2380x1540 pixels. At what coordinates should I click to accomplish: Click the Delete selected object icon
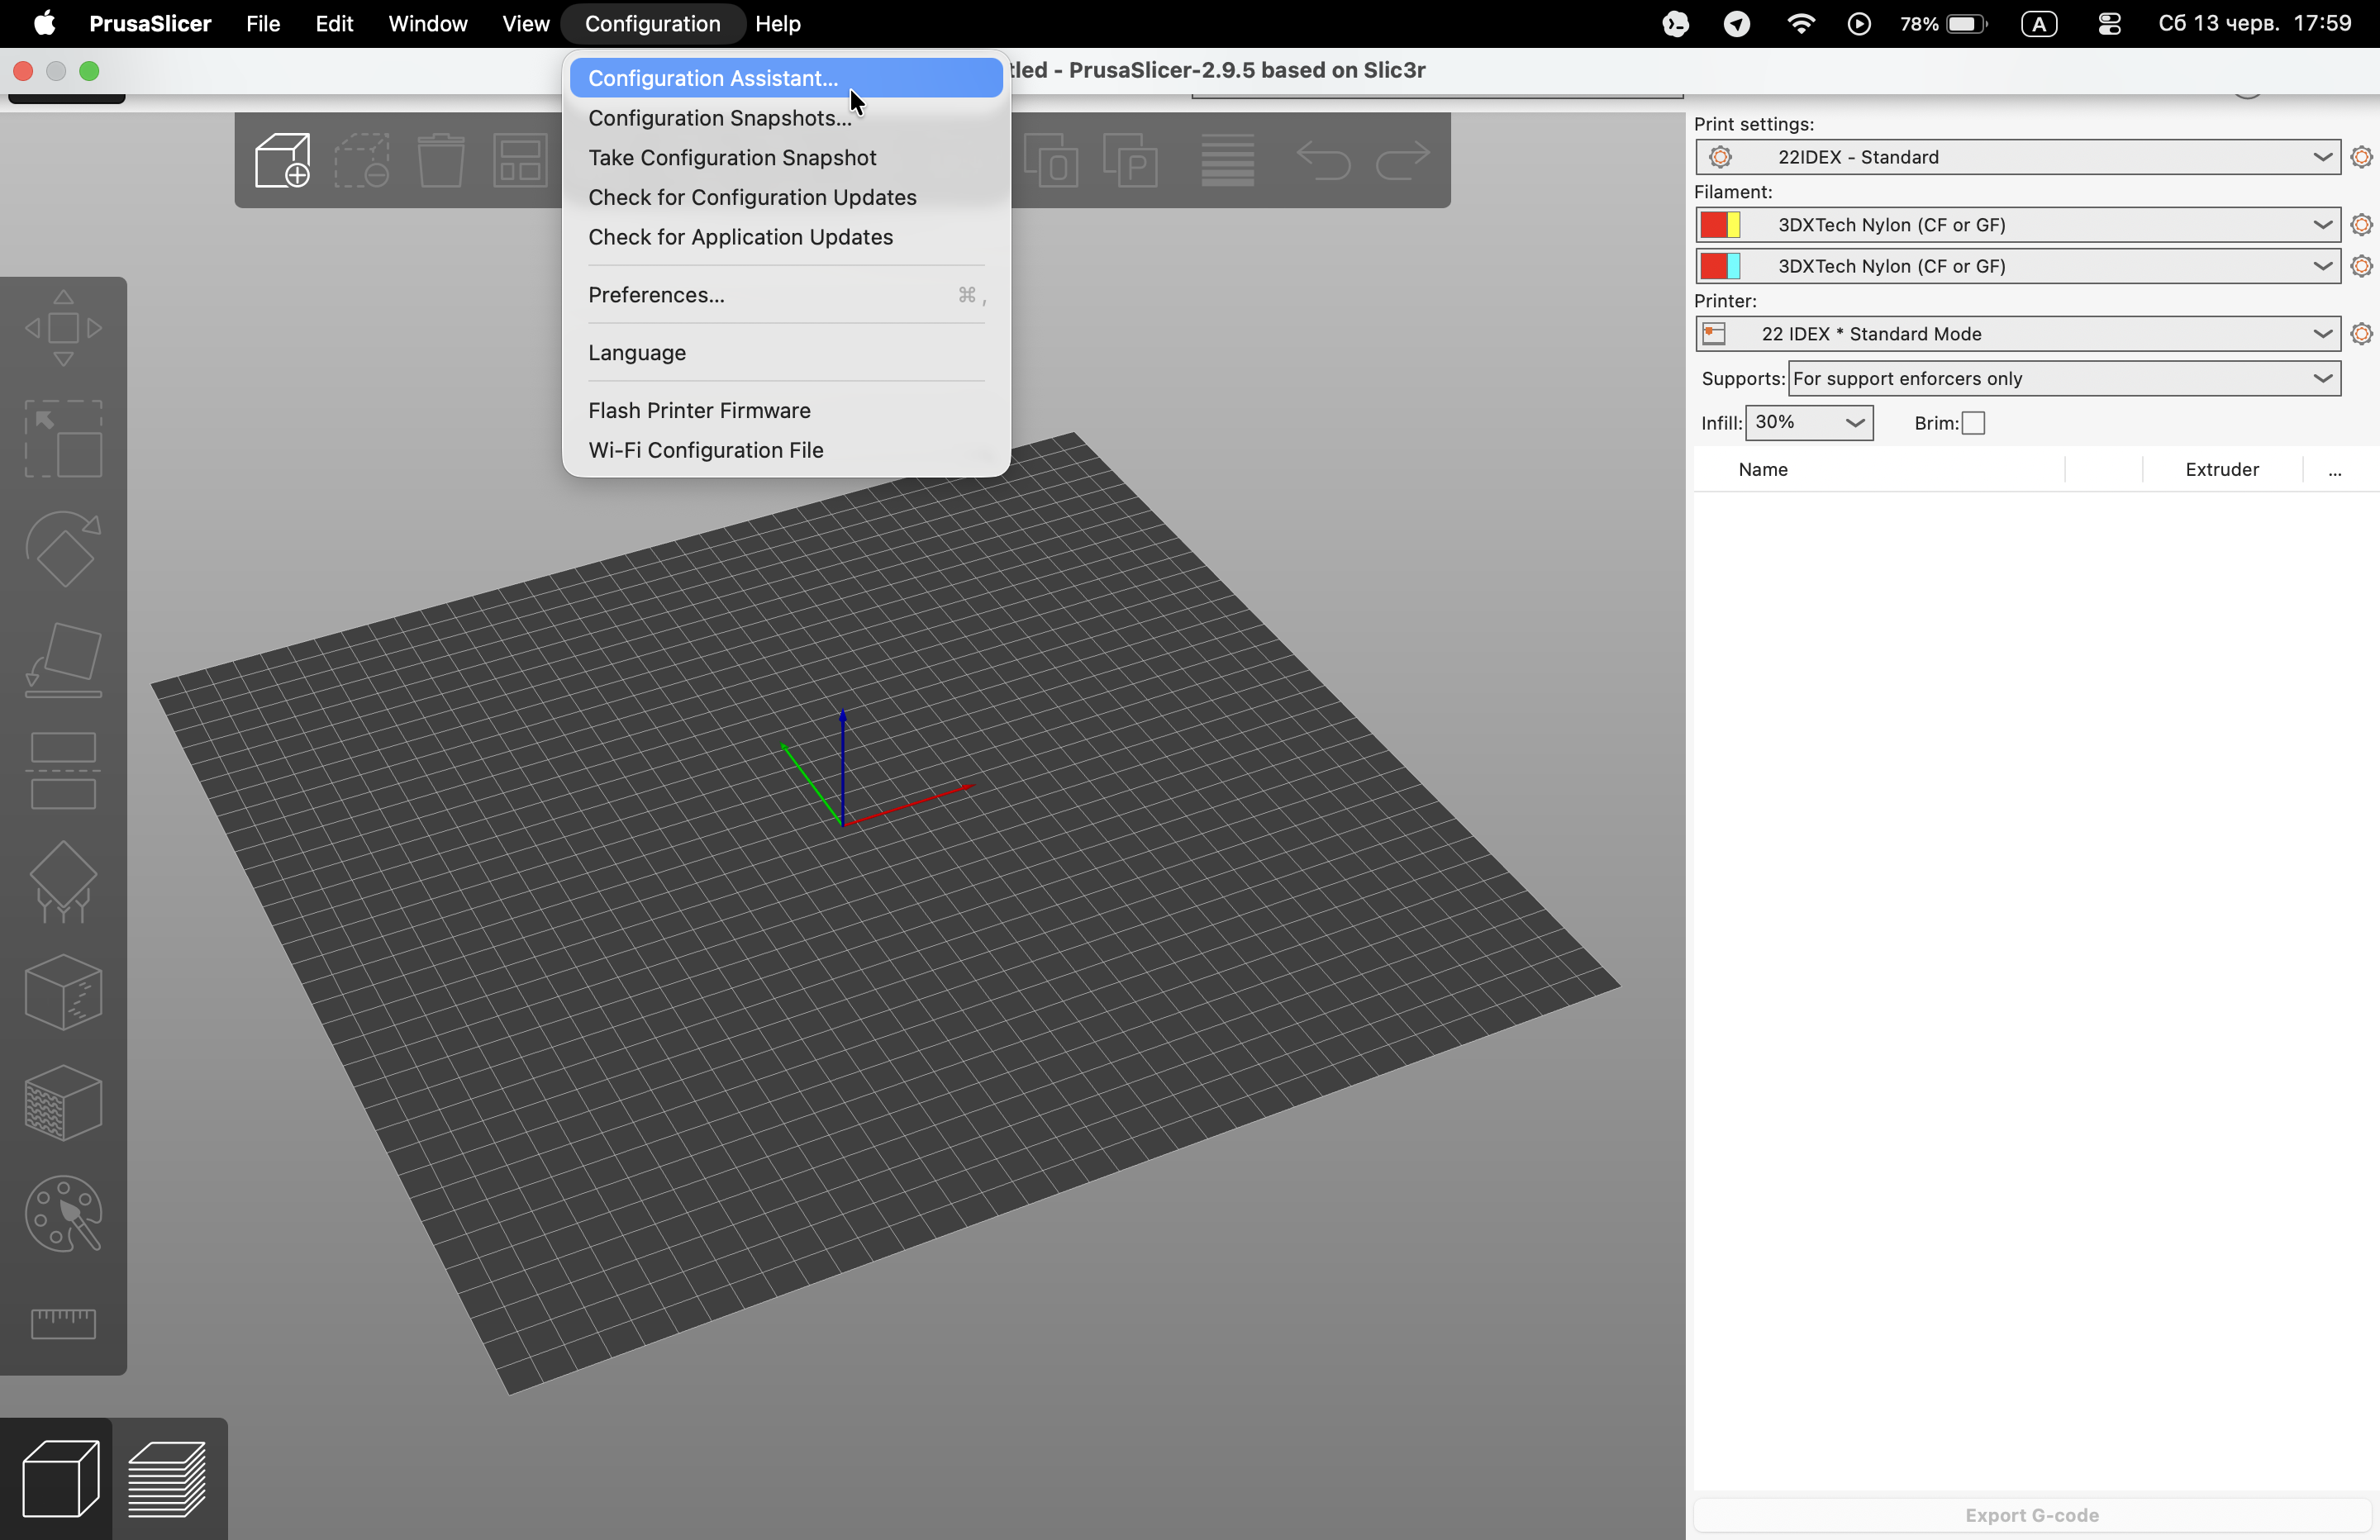tap(361, 160)
